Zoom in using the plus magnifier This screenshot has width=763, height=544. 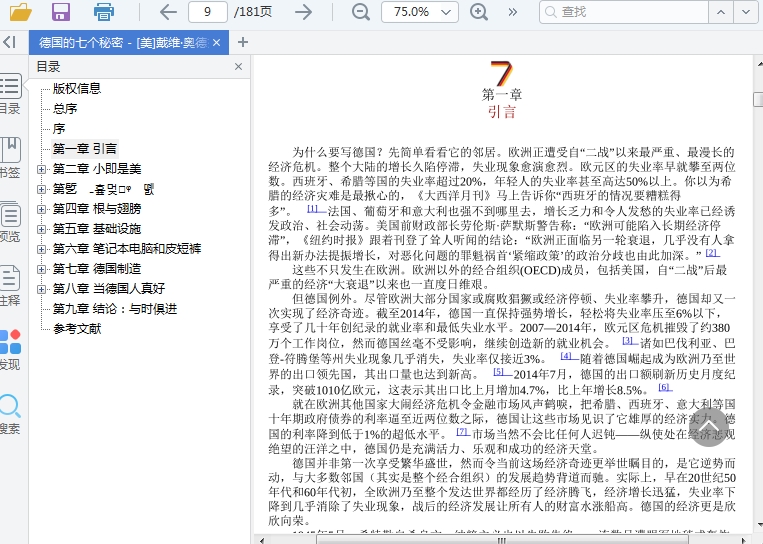tap(480, 12)
